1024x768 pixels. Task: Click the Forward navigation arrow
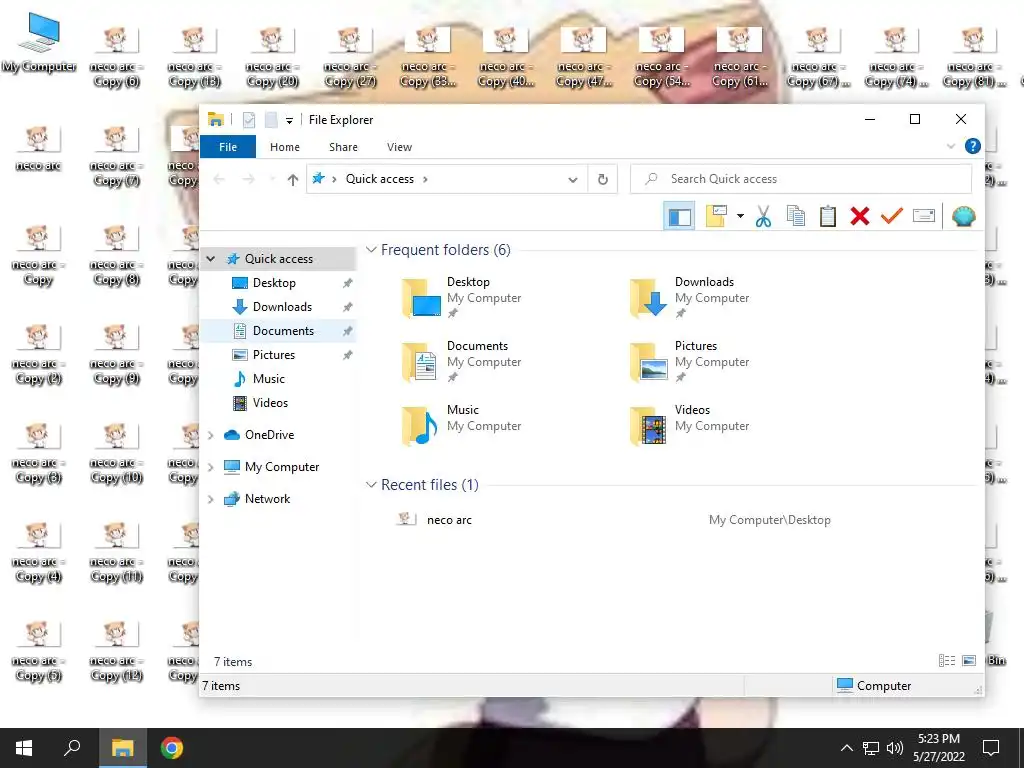click(x=248, y=179)
